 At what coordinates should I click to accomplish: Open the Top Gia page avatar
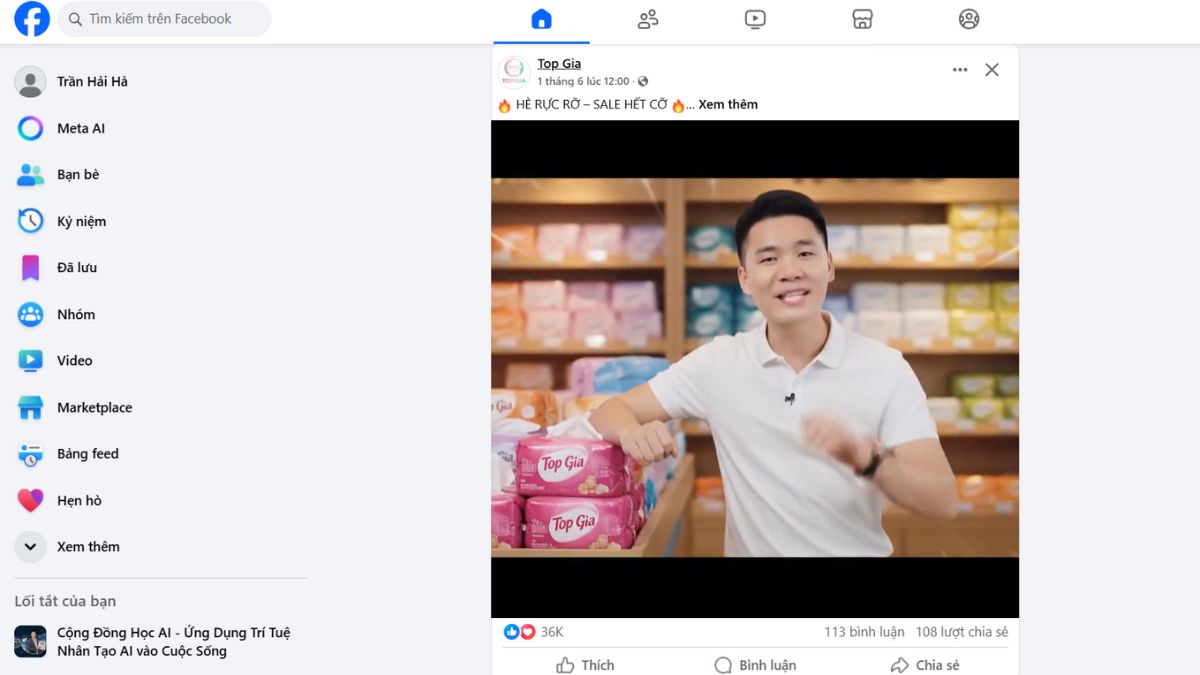[x=514, y=72]
